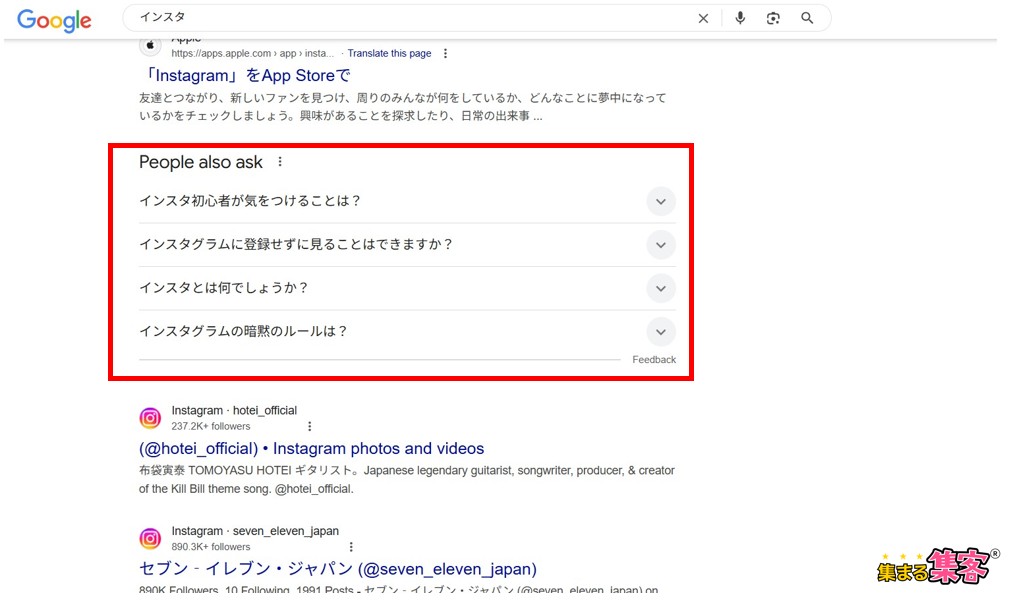Open the three-dot menu next to People also ask
Image resolution: width=1009 pixels, height=603 pixels.
pyautogui.click(x=280, y=162)
